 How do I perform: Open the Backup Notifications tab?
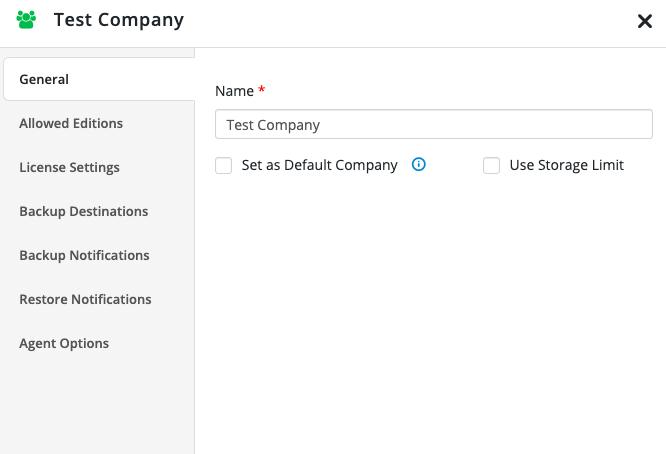click(84, 255)
